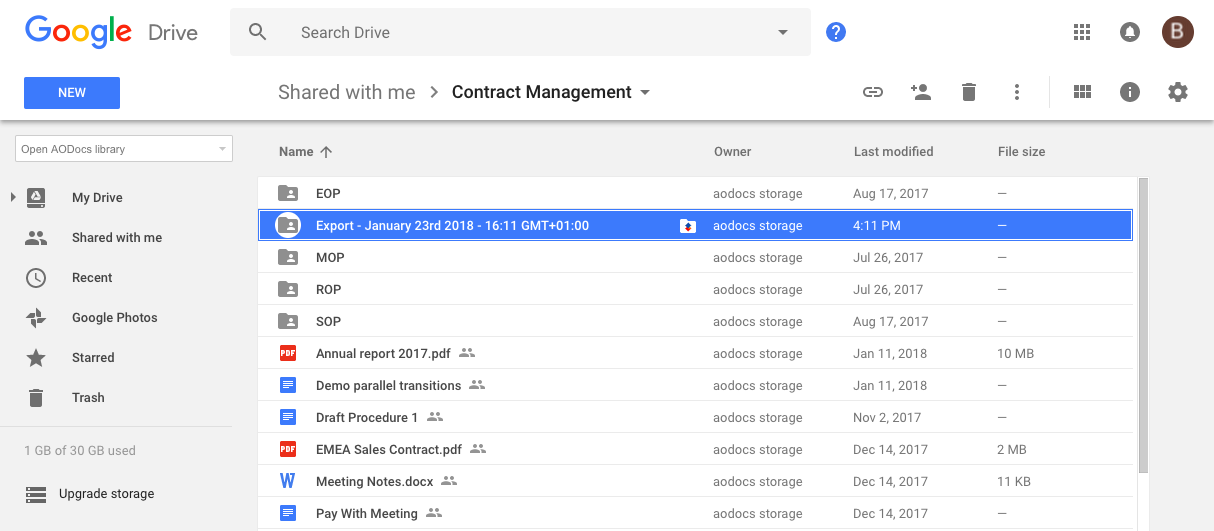Screen dimensions: 1214x531
Task: Open the account avatar with letter B
Action: click(x=1178, y=32)
